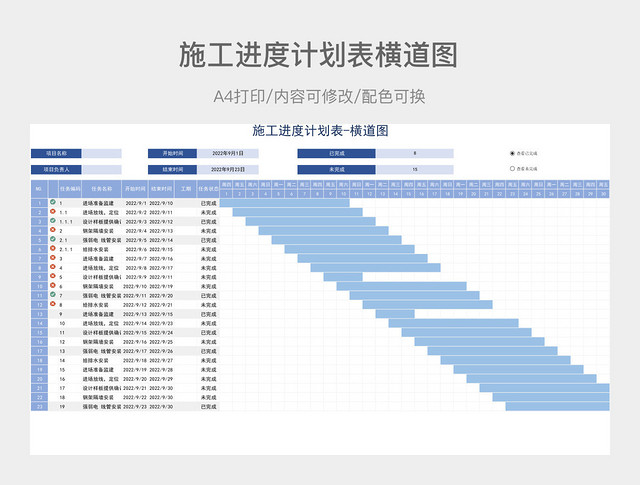This screenshot has width=640, height=485.
Task: Click the 任务状态 column header
Action: click(x=208, y=189)
